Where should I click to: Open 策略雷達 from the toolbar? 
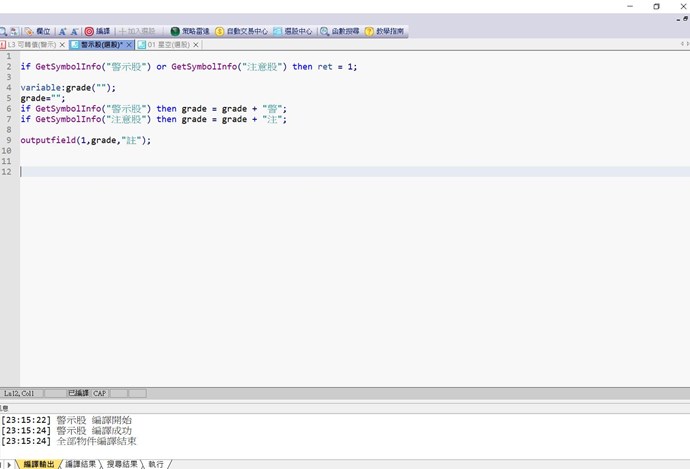click(x=189, y=32)
